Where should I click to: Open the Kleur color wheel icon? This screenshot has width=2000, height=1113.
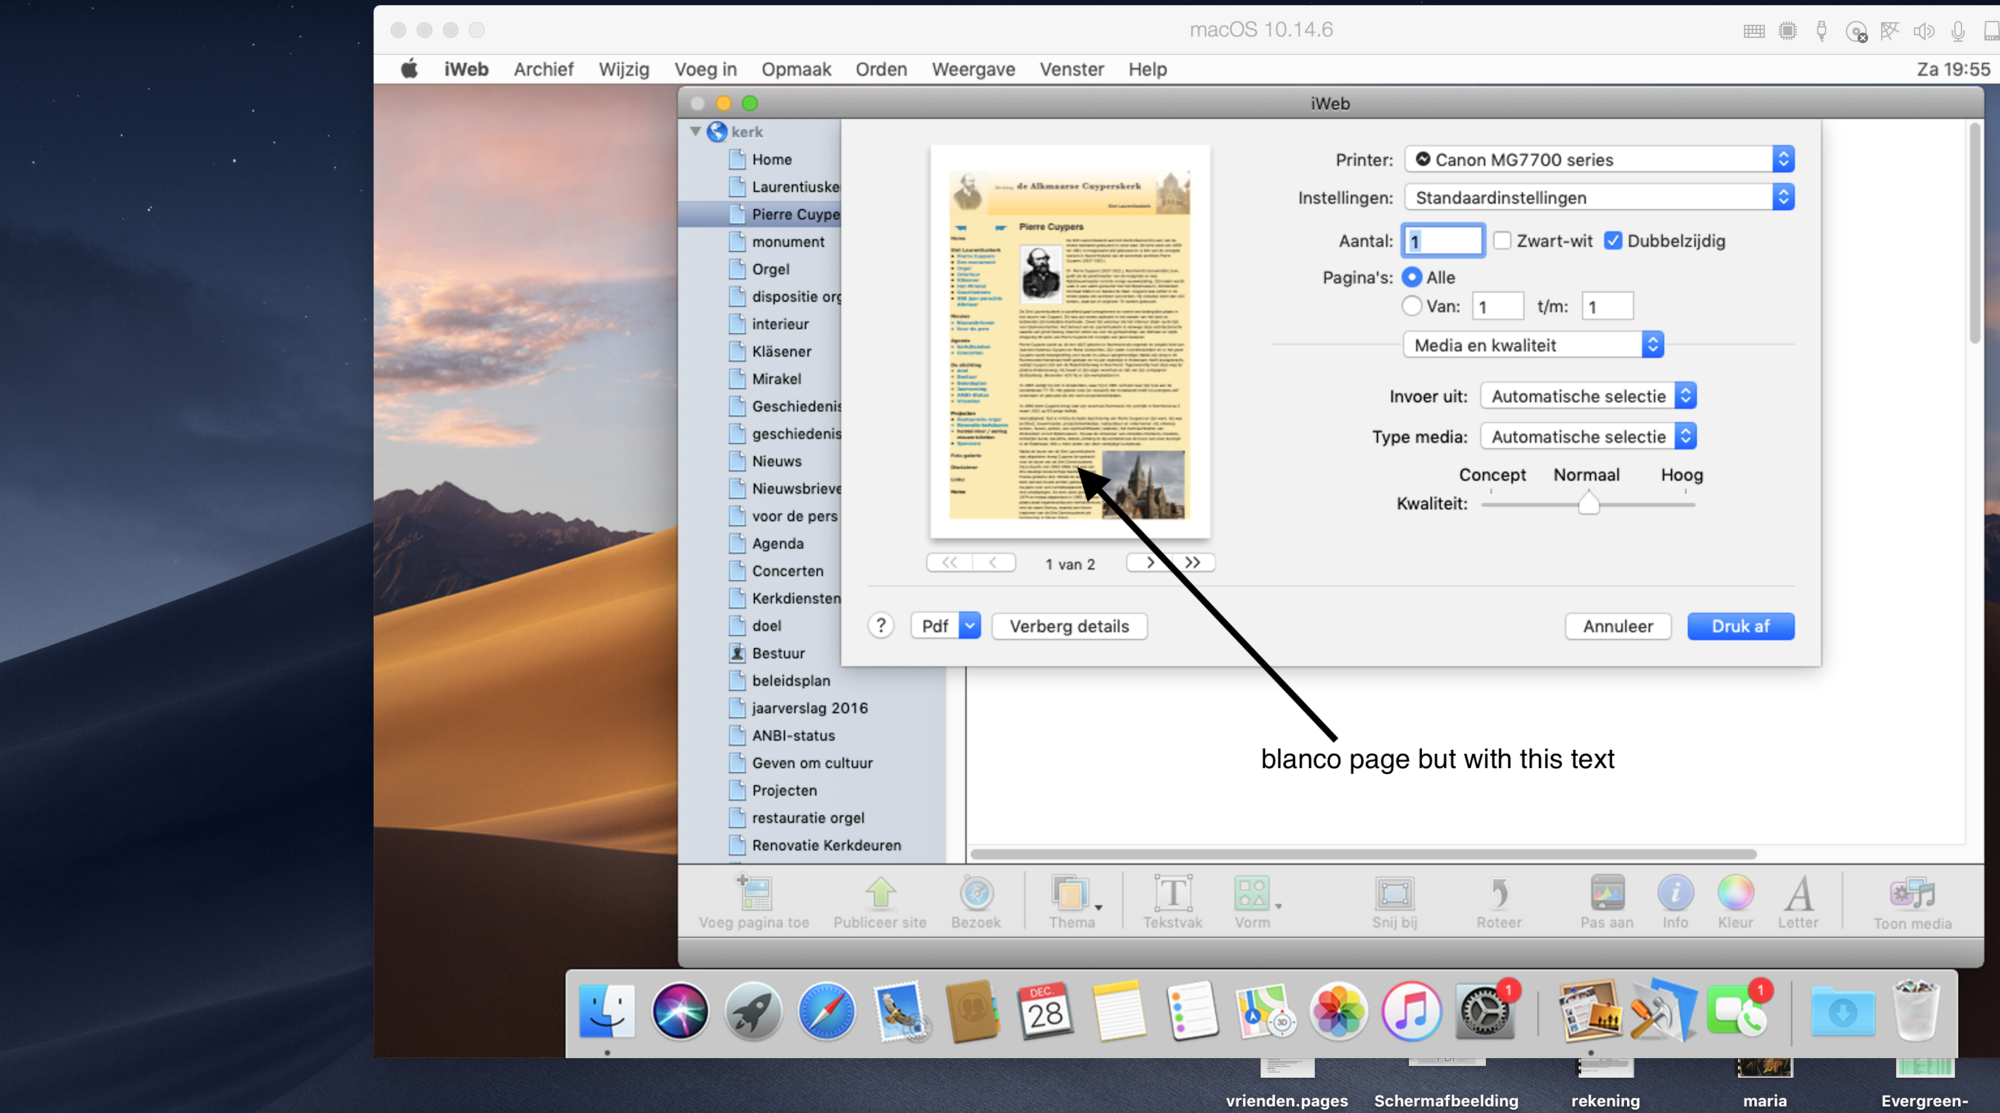pyautogui.click(x=1735, y=893)
